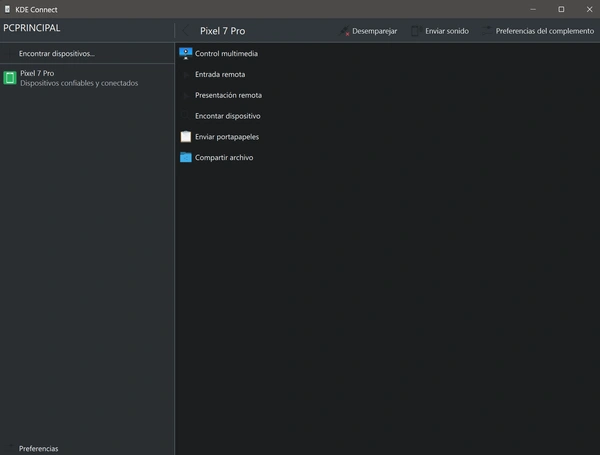Maximize the KDE Connect window
Viewport: 600px width, 455px height.
tap(561, 9)
